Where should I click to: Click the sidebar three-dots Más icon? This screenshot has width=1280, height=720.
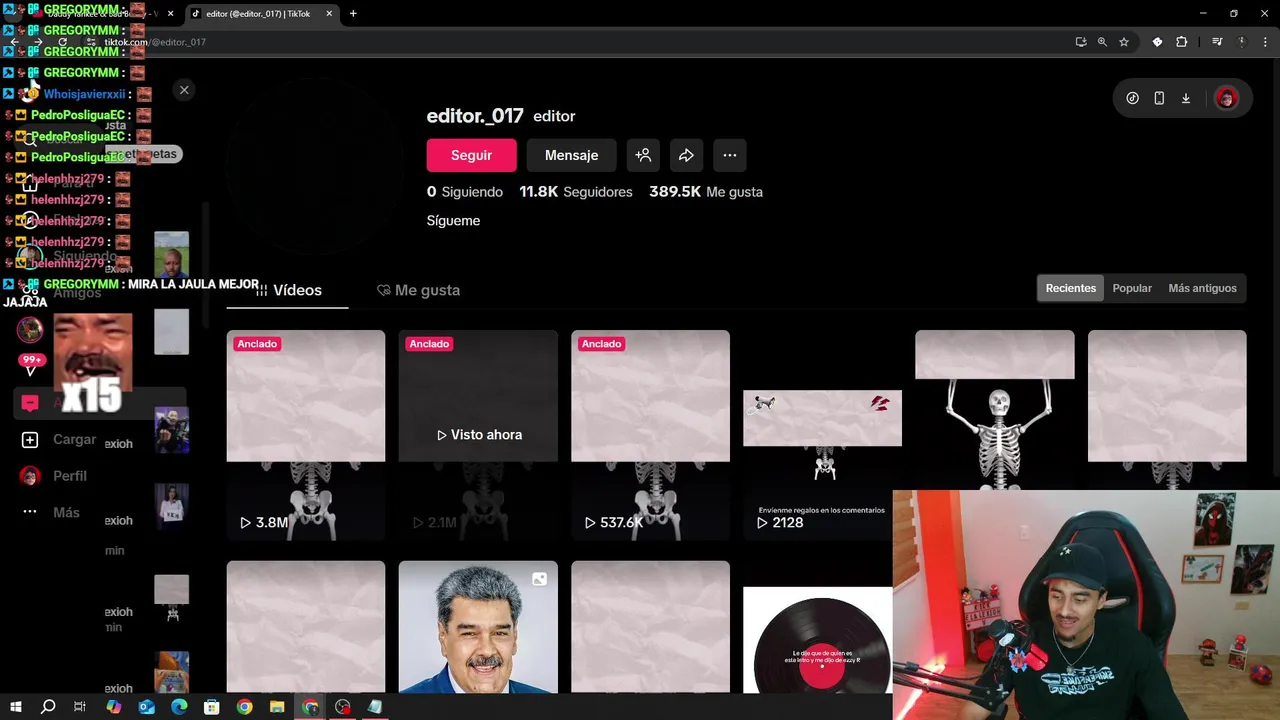pyautogui.click(x=30, y=512)
